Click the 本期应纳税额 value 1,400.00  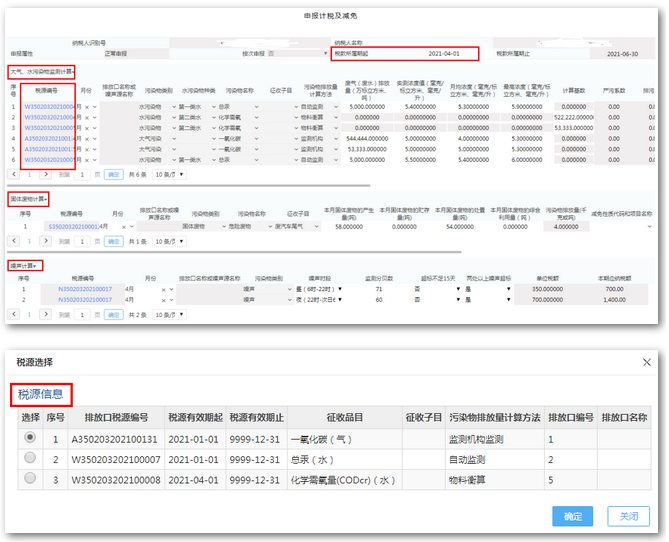[x=614, y=300]
